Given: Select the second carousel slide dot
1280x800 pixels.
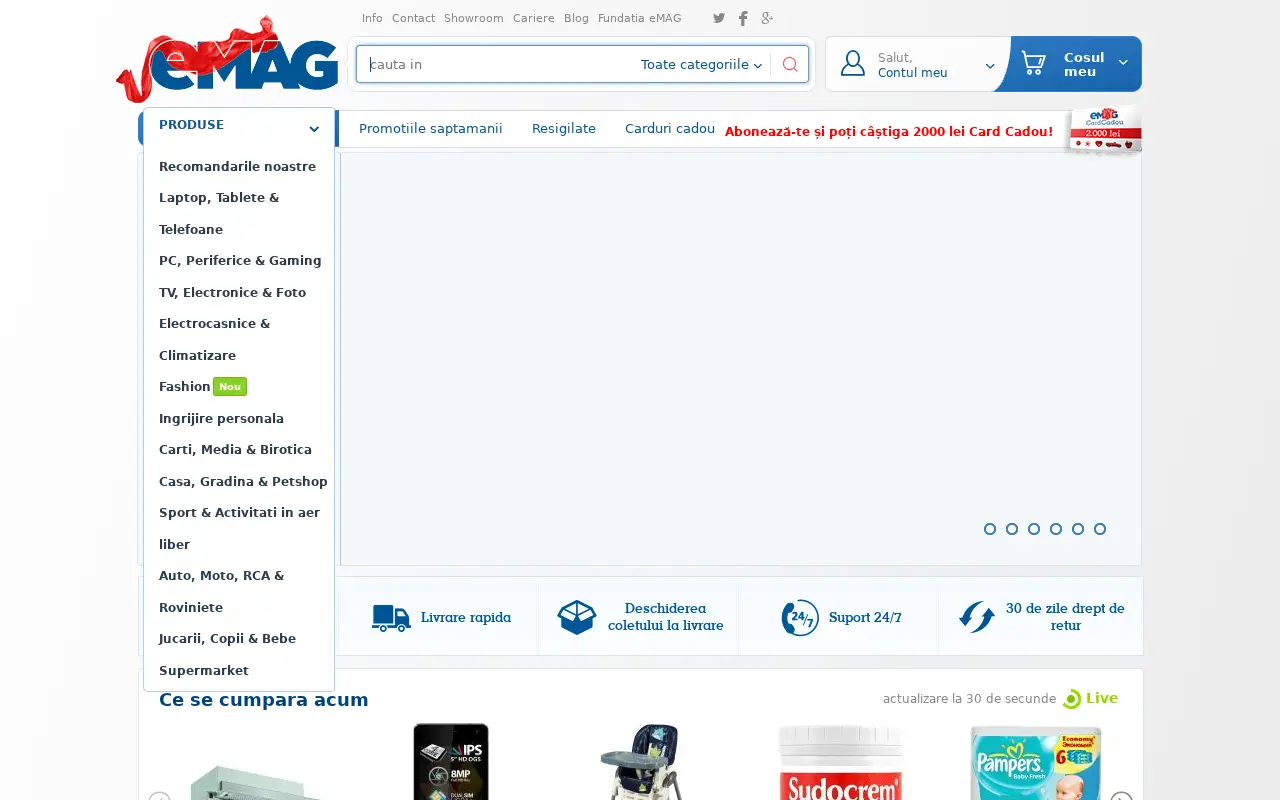Looking at the screenshot, I should click(1012, 529).
